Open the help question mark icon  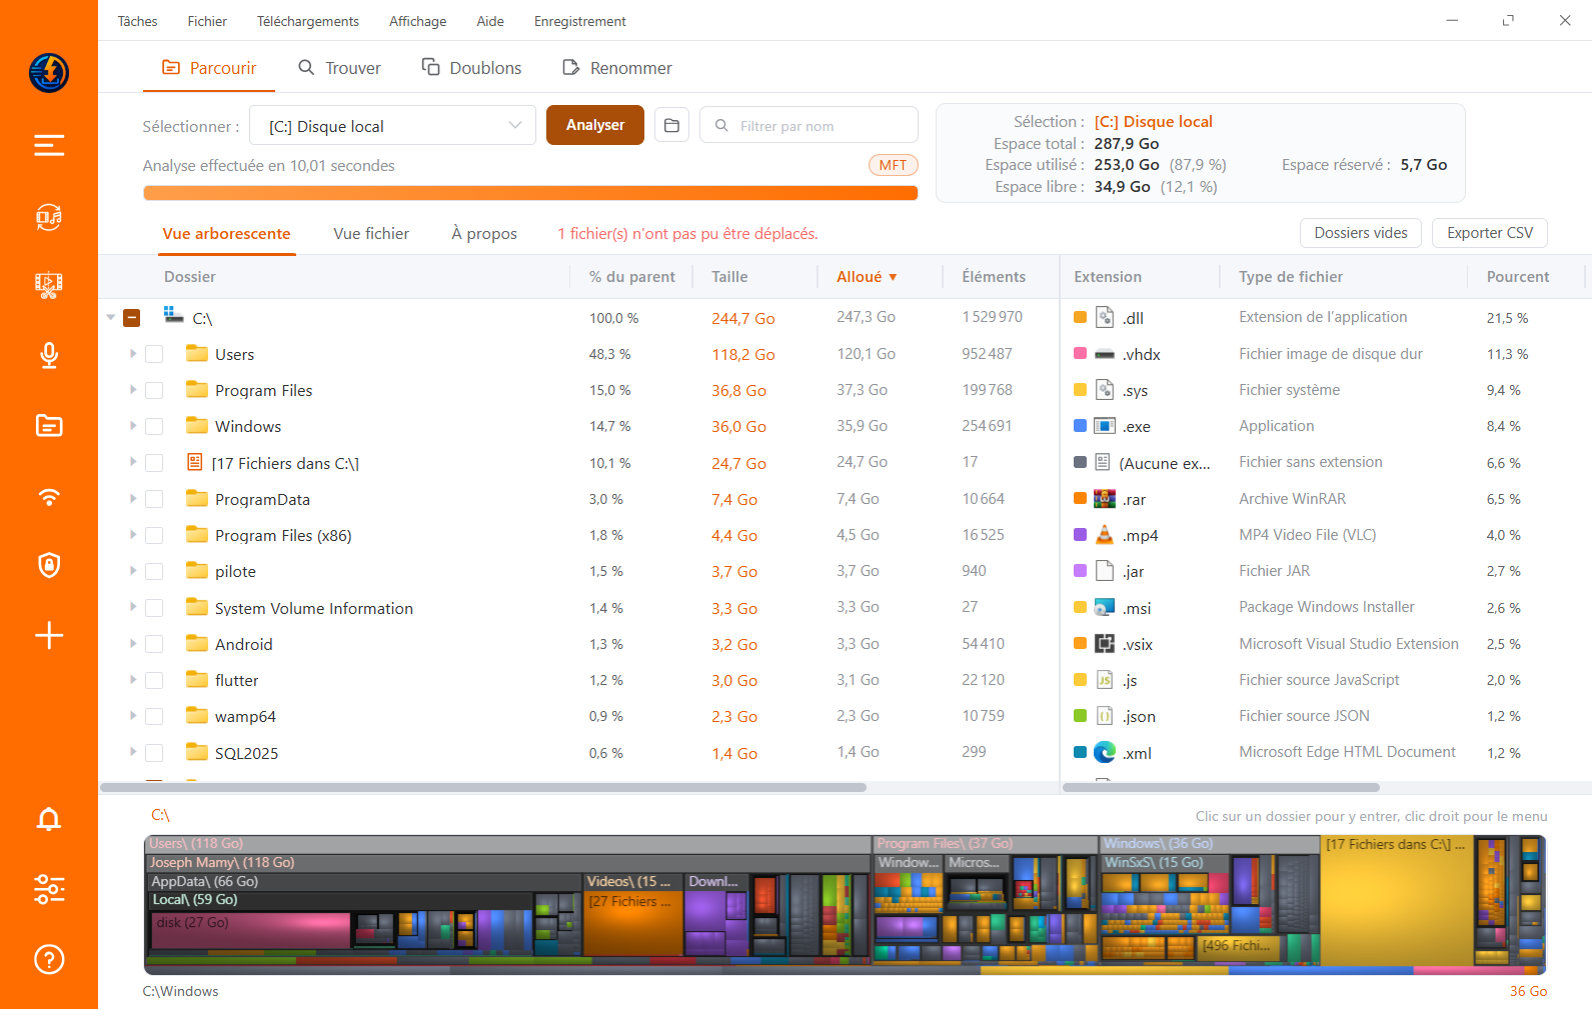point(49,960)
